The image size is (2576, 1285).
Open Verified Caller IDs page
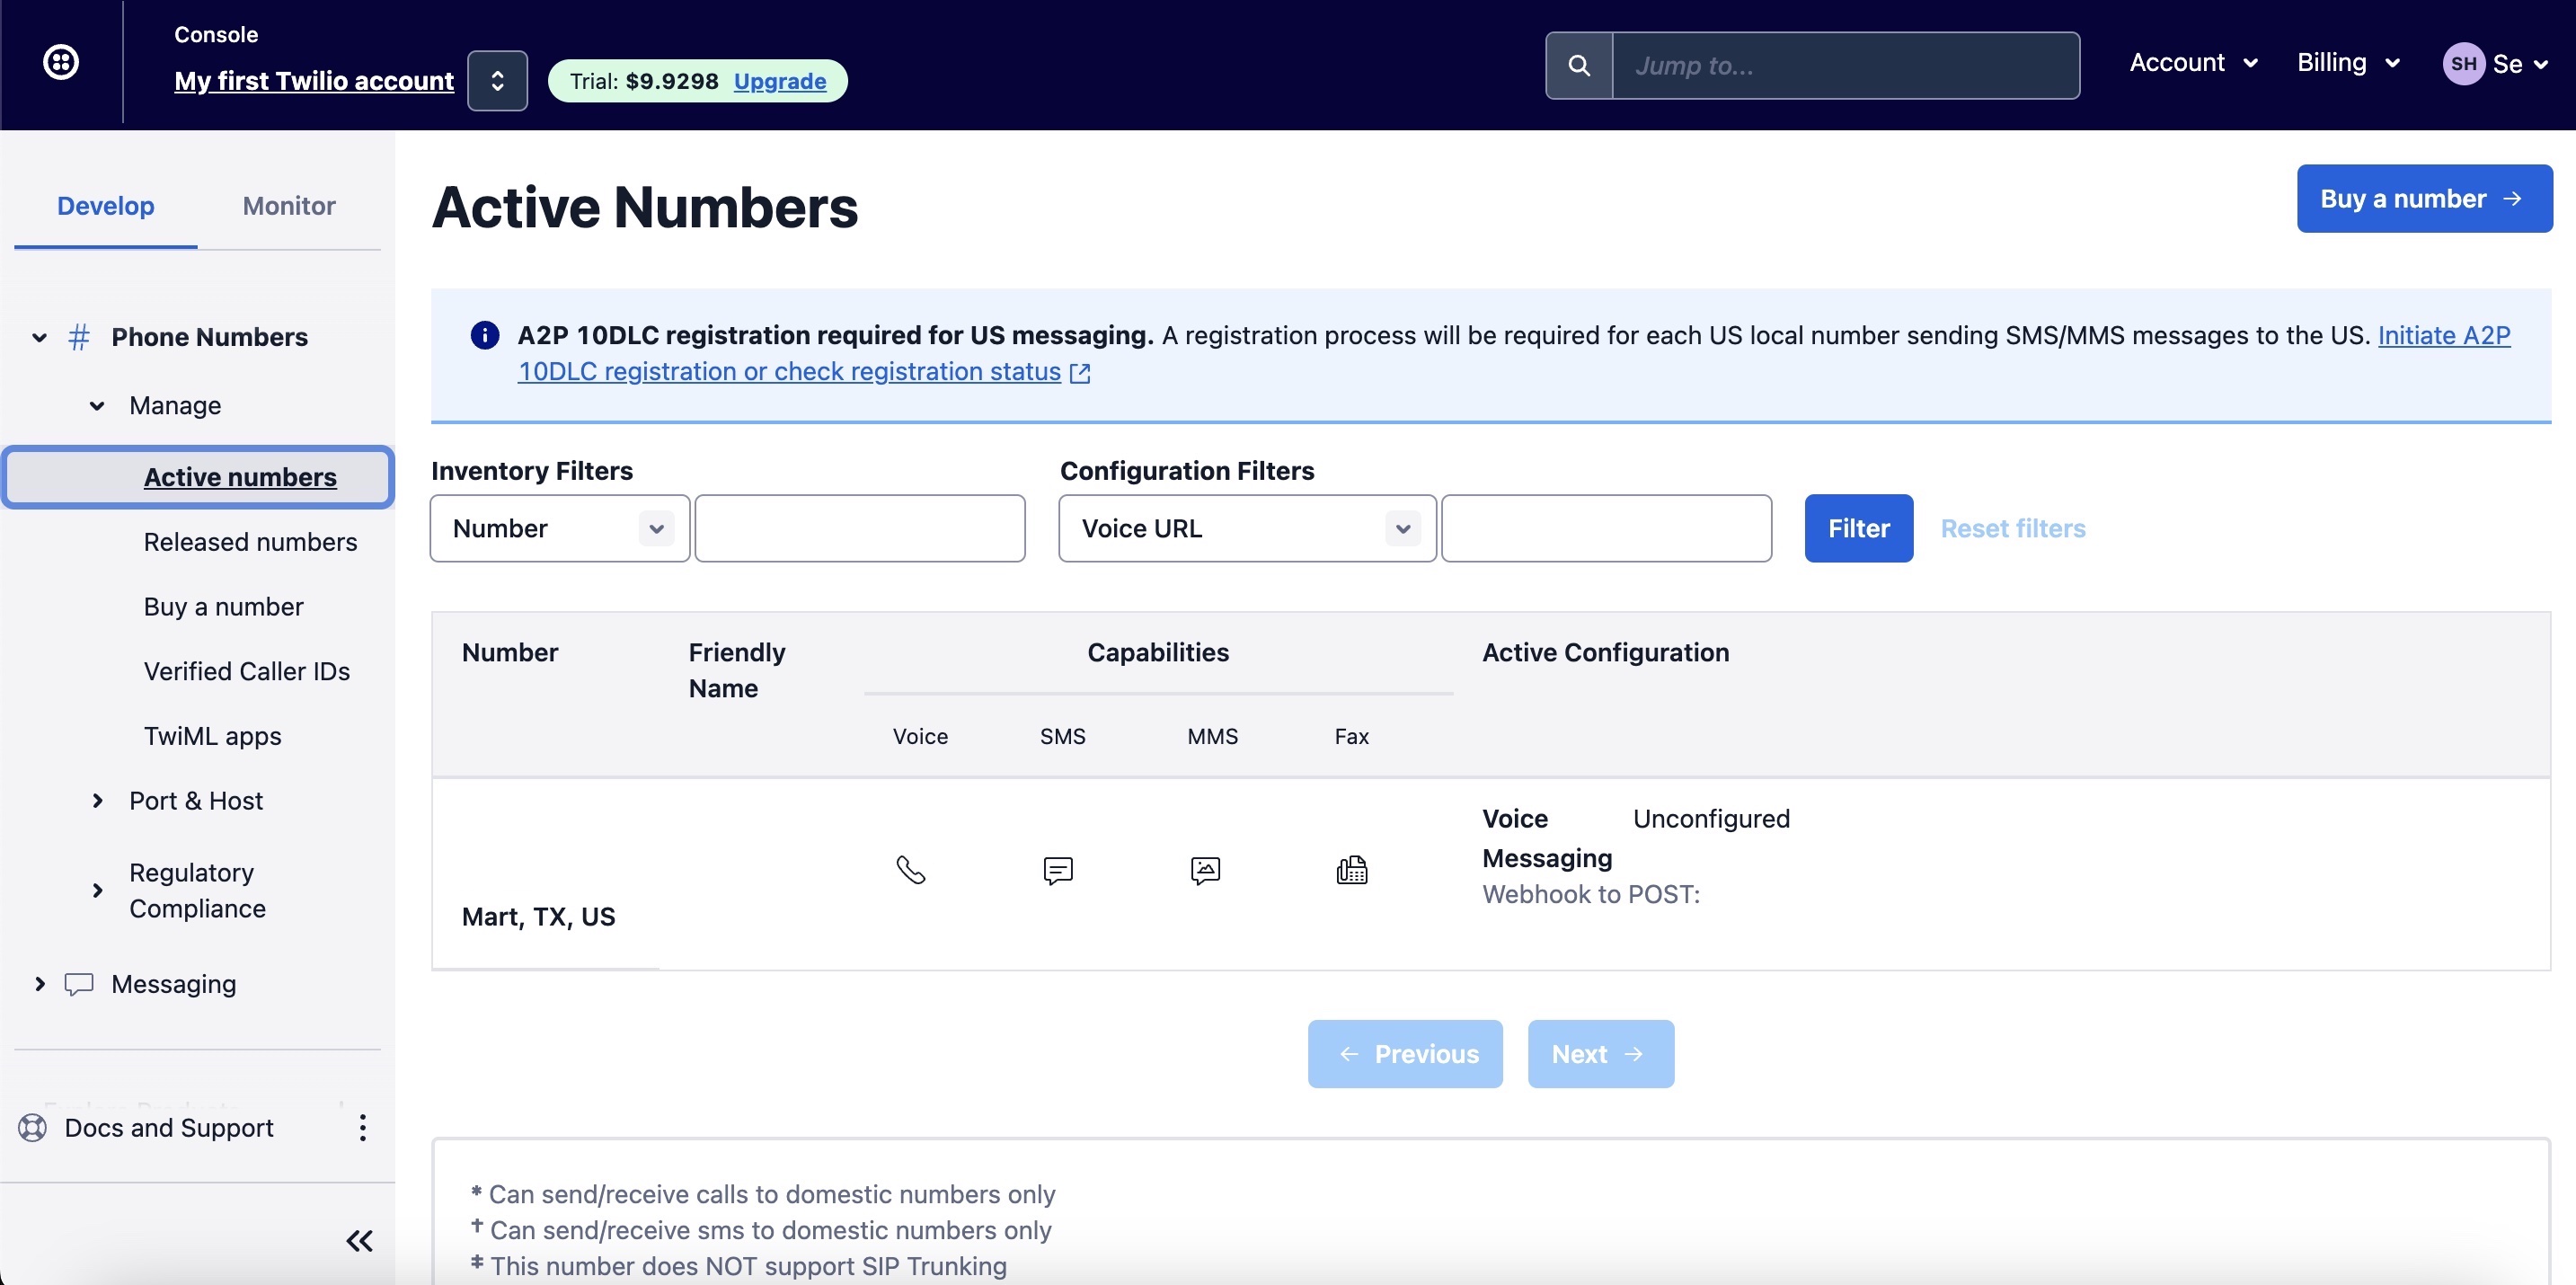pos(247,671)
